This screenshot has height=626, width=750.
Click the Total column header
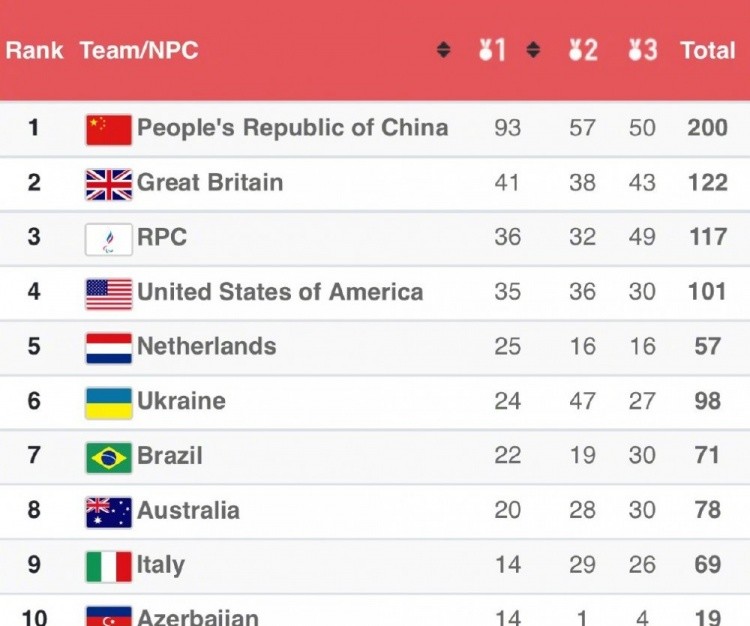tap(707, 50)
